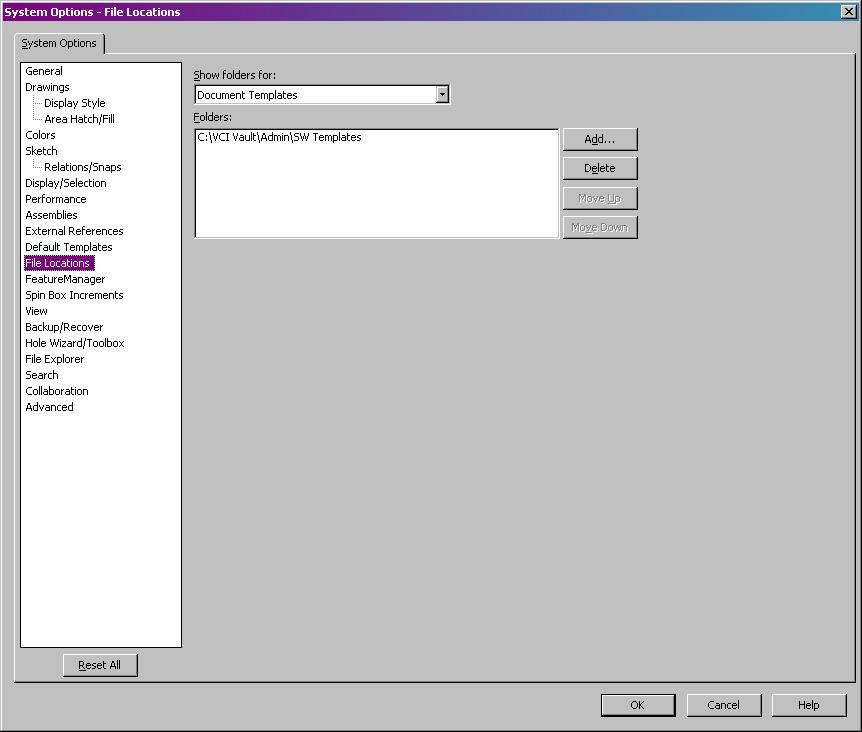
Task: Click the Move Down button
Action: tap(600, 228)
